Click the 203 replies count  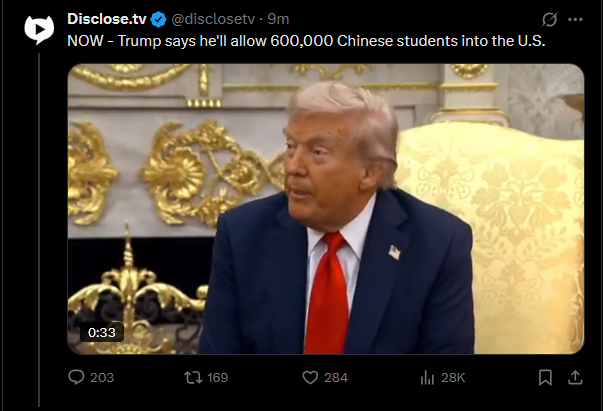pos(102,378)
